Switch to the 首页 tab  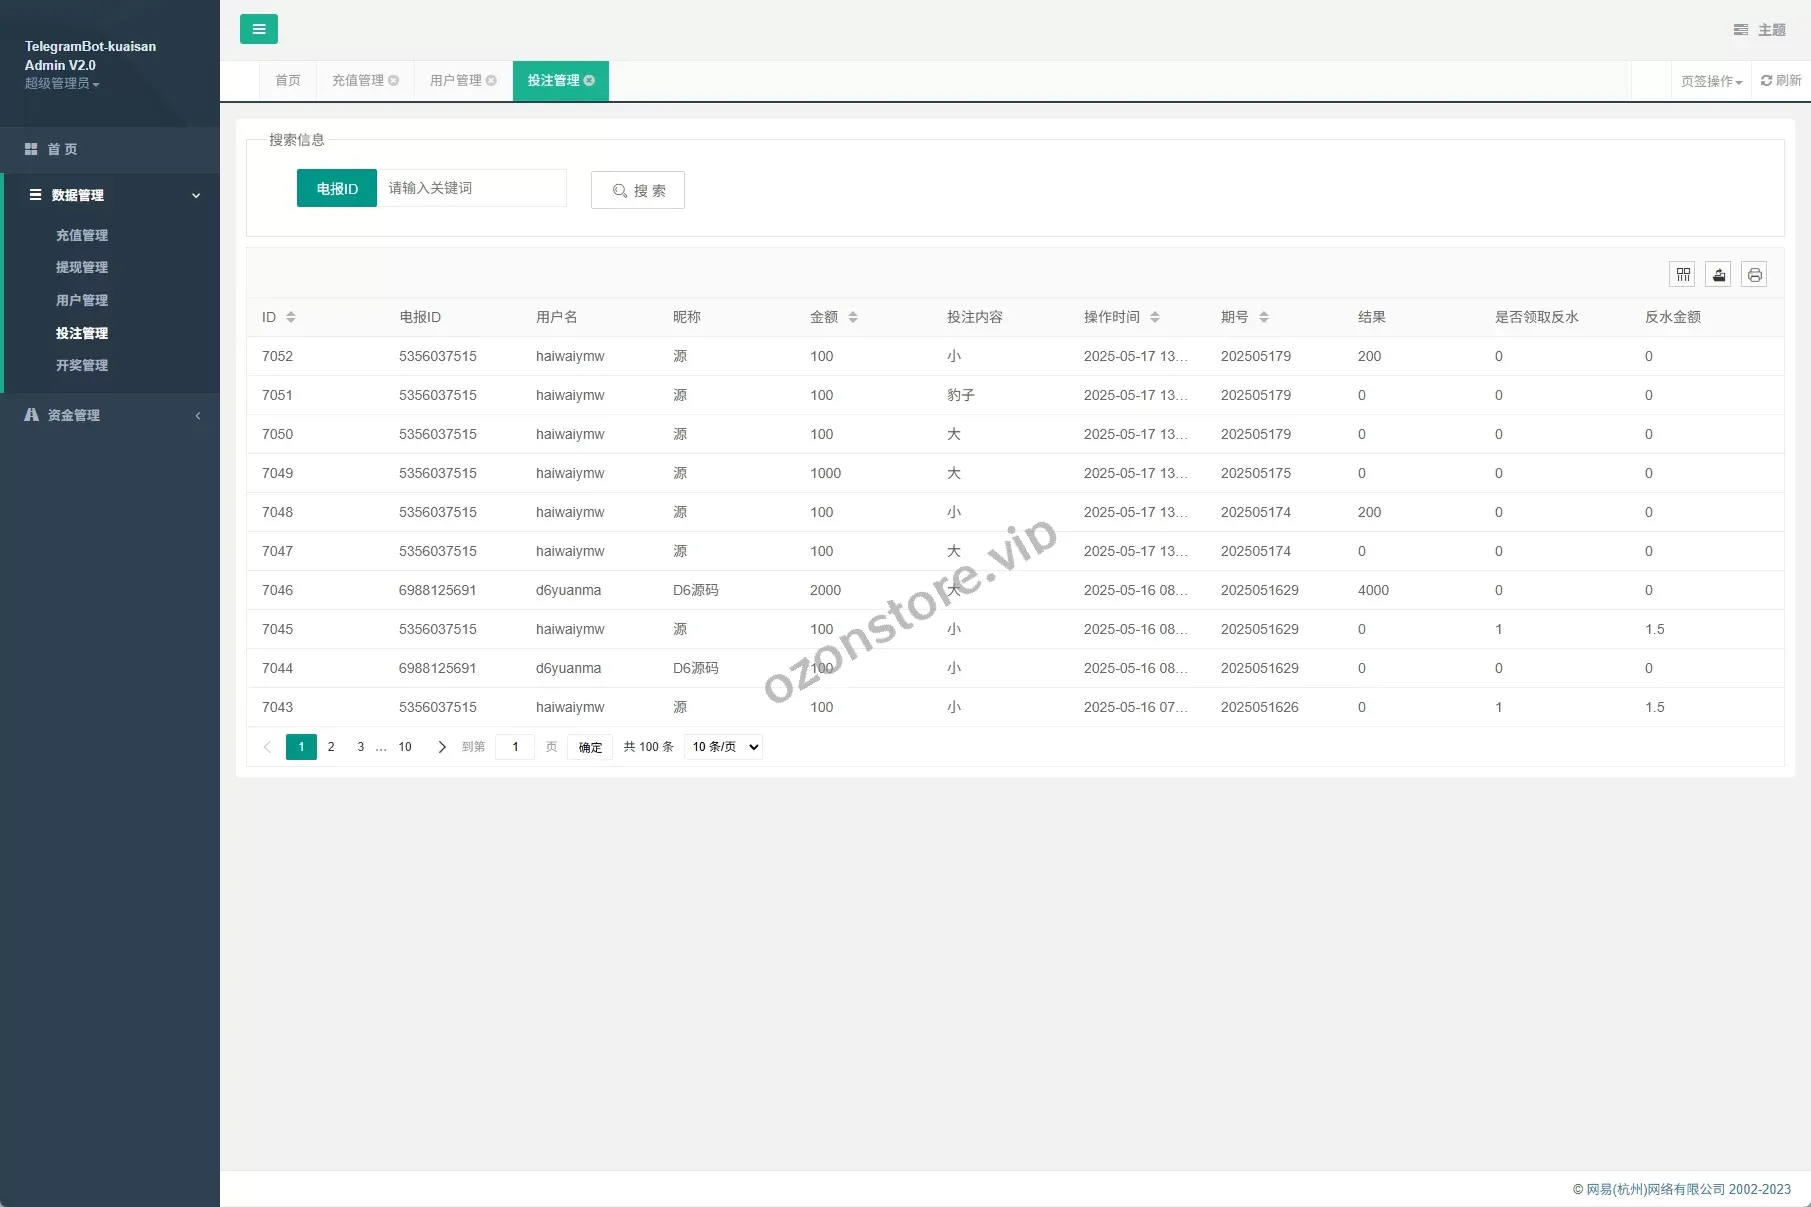pos(288,81)
